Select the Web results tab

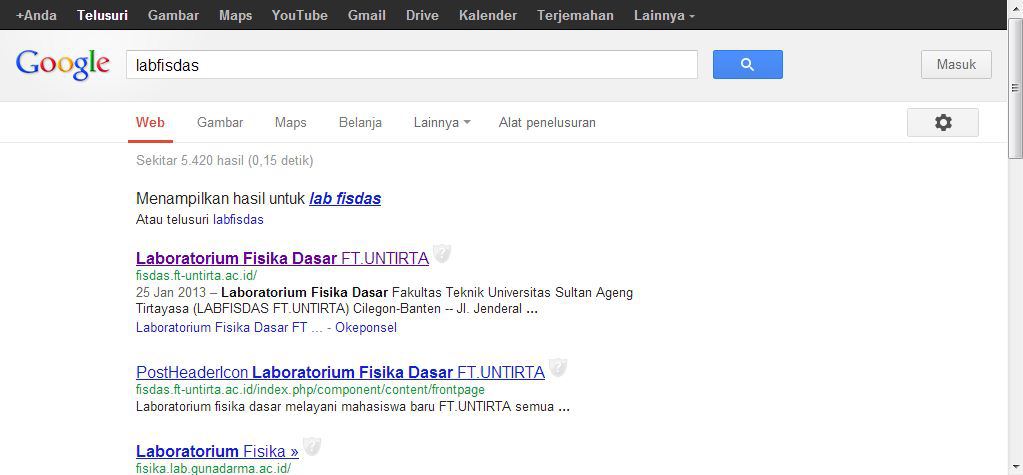(x=150, y=123)
